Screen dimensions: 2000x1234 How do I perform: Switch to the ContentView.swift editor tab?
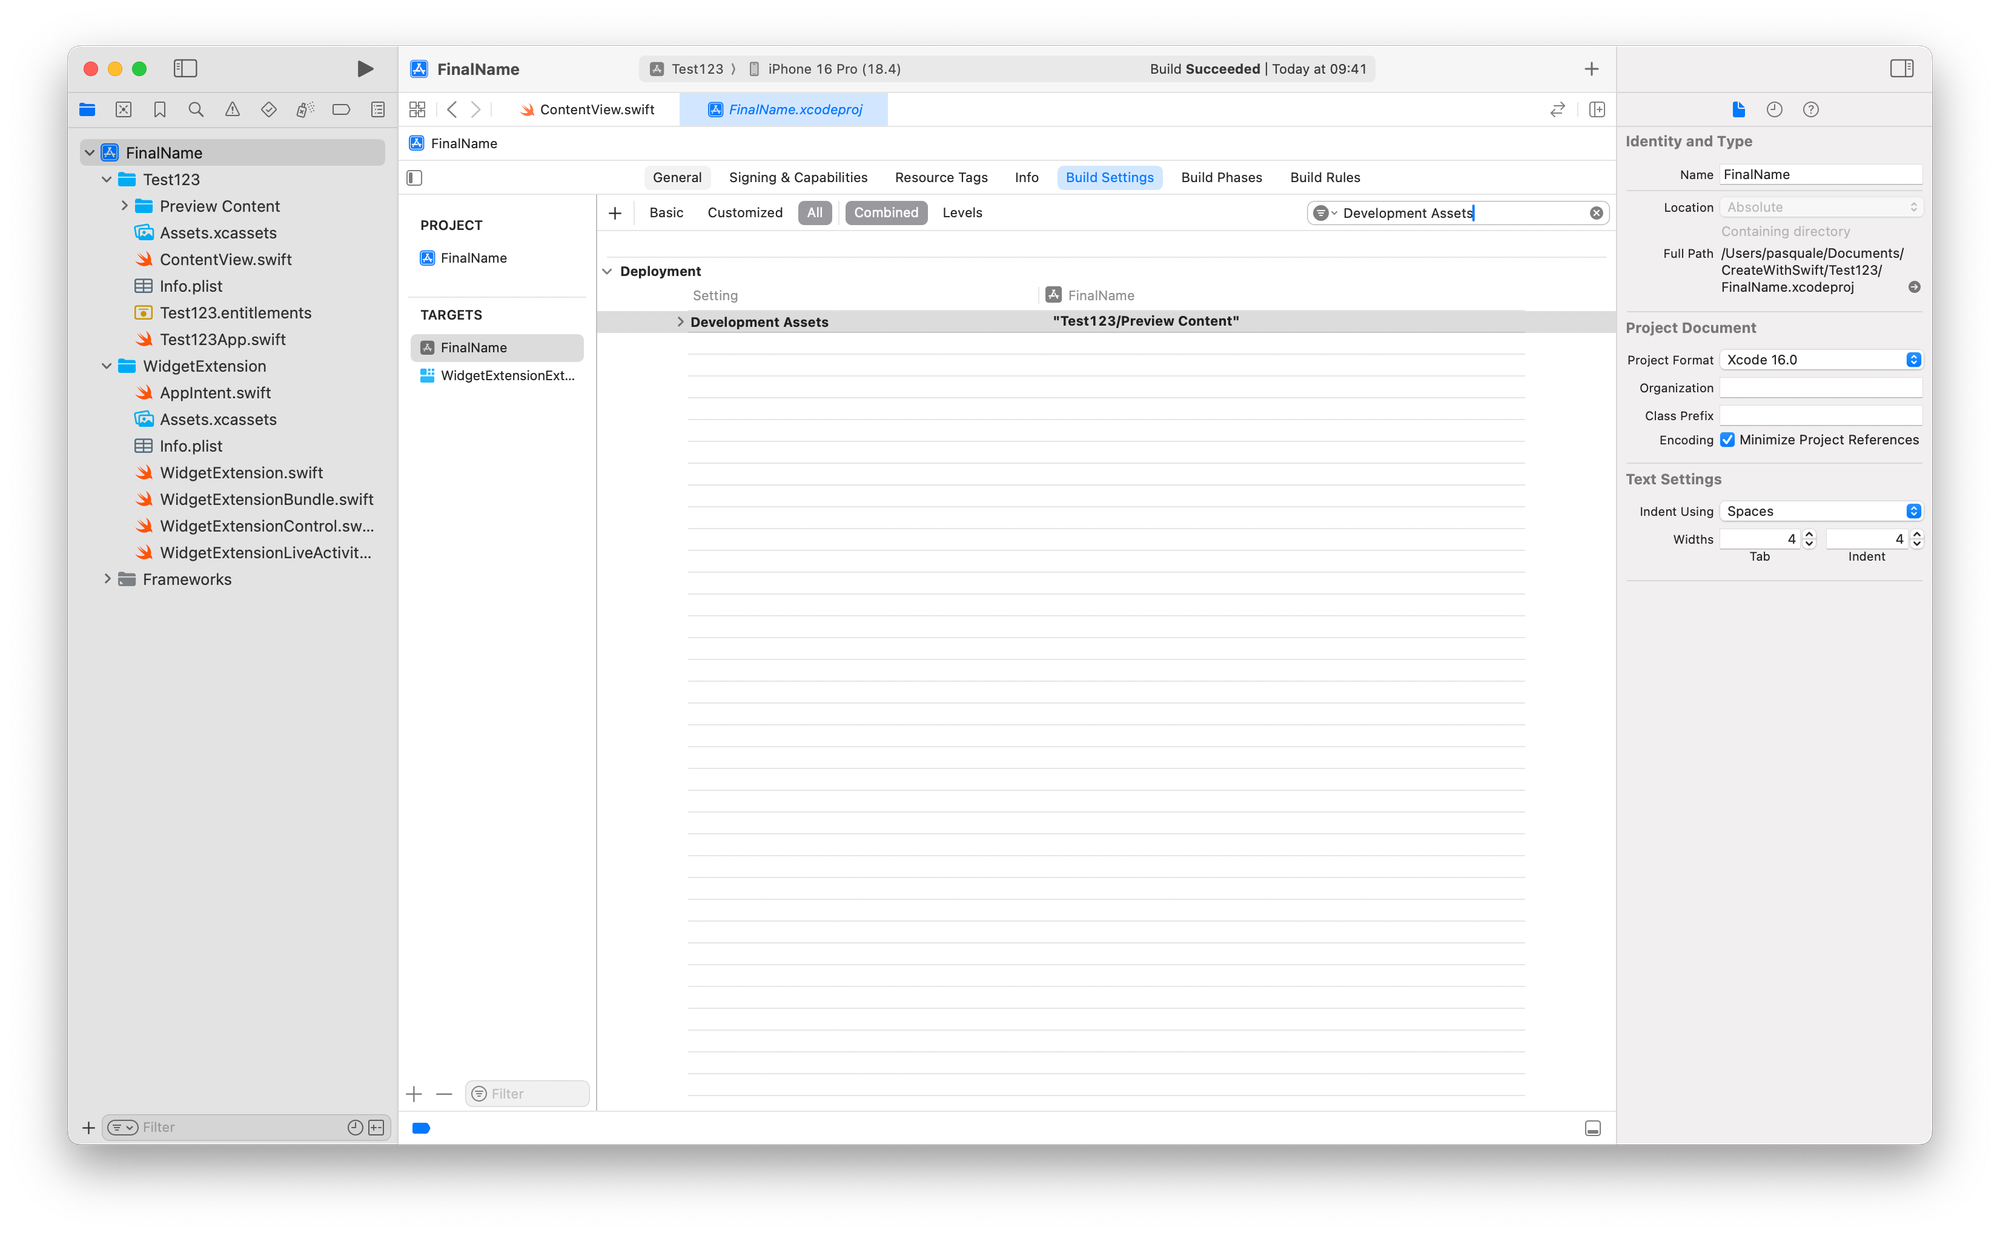[x=596, y=110]
